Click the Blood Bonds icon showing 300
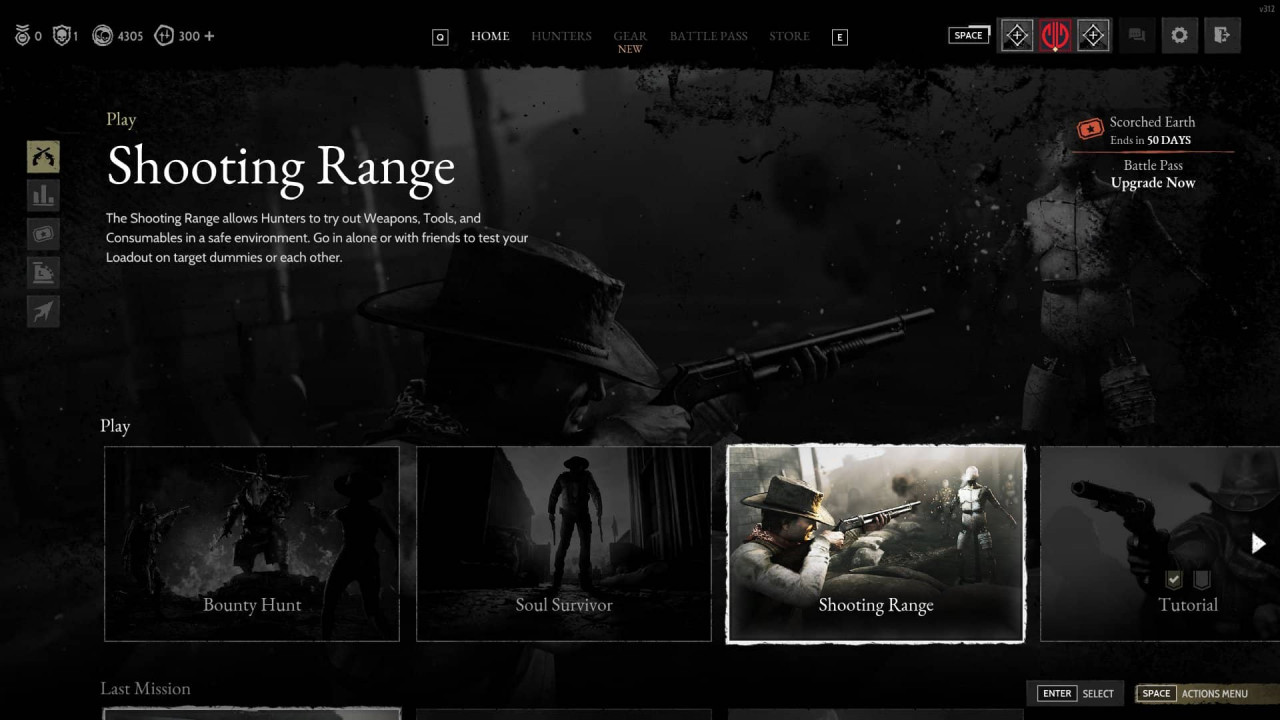Screen dimensions: 1280x720 165,36
